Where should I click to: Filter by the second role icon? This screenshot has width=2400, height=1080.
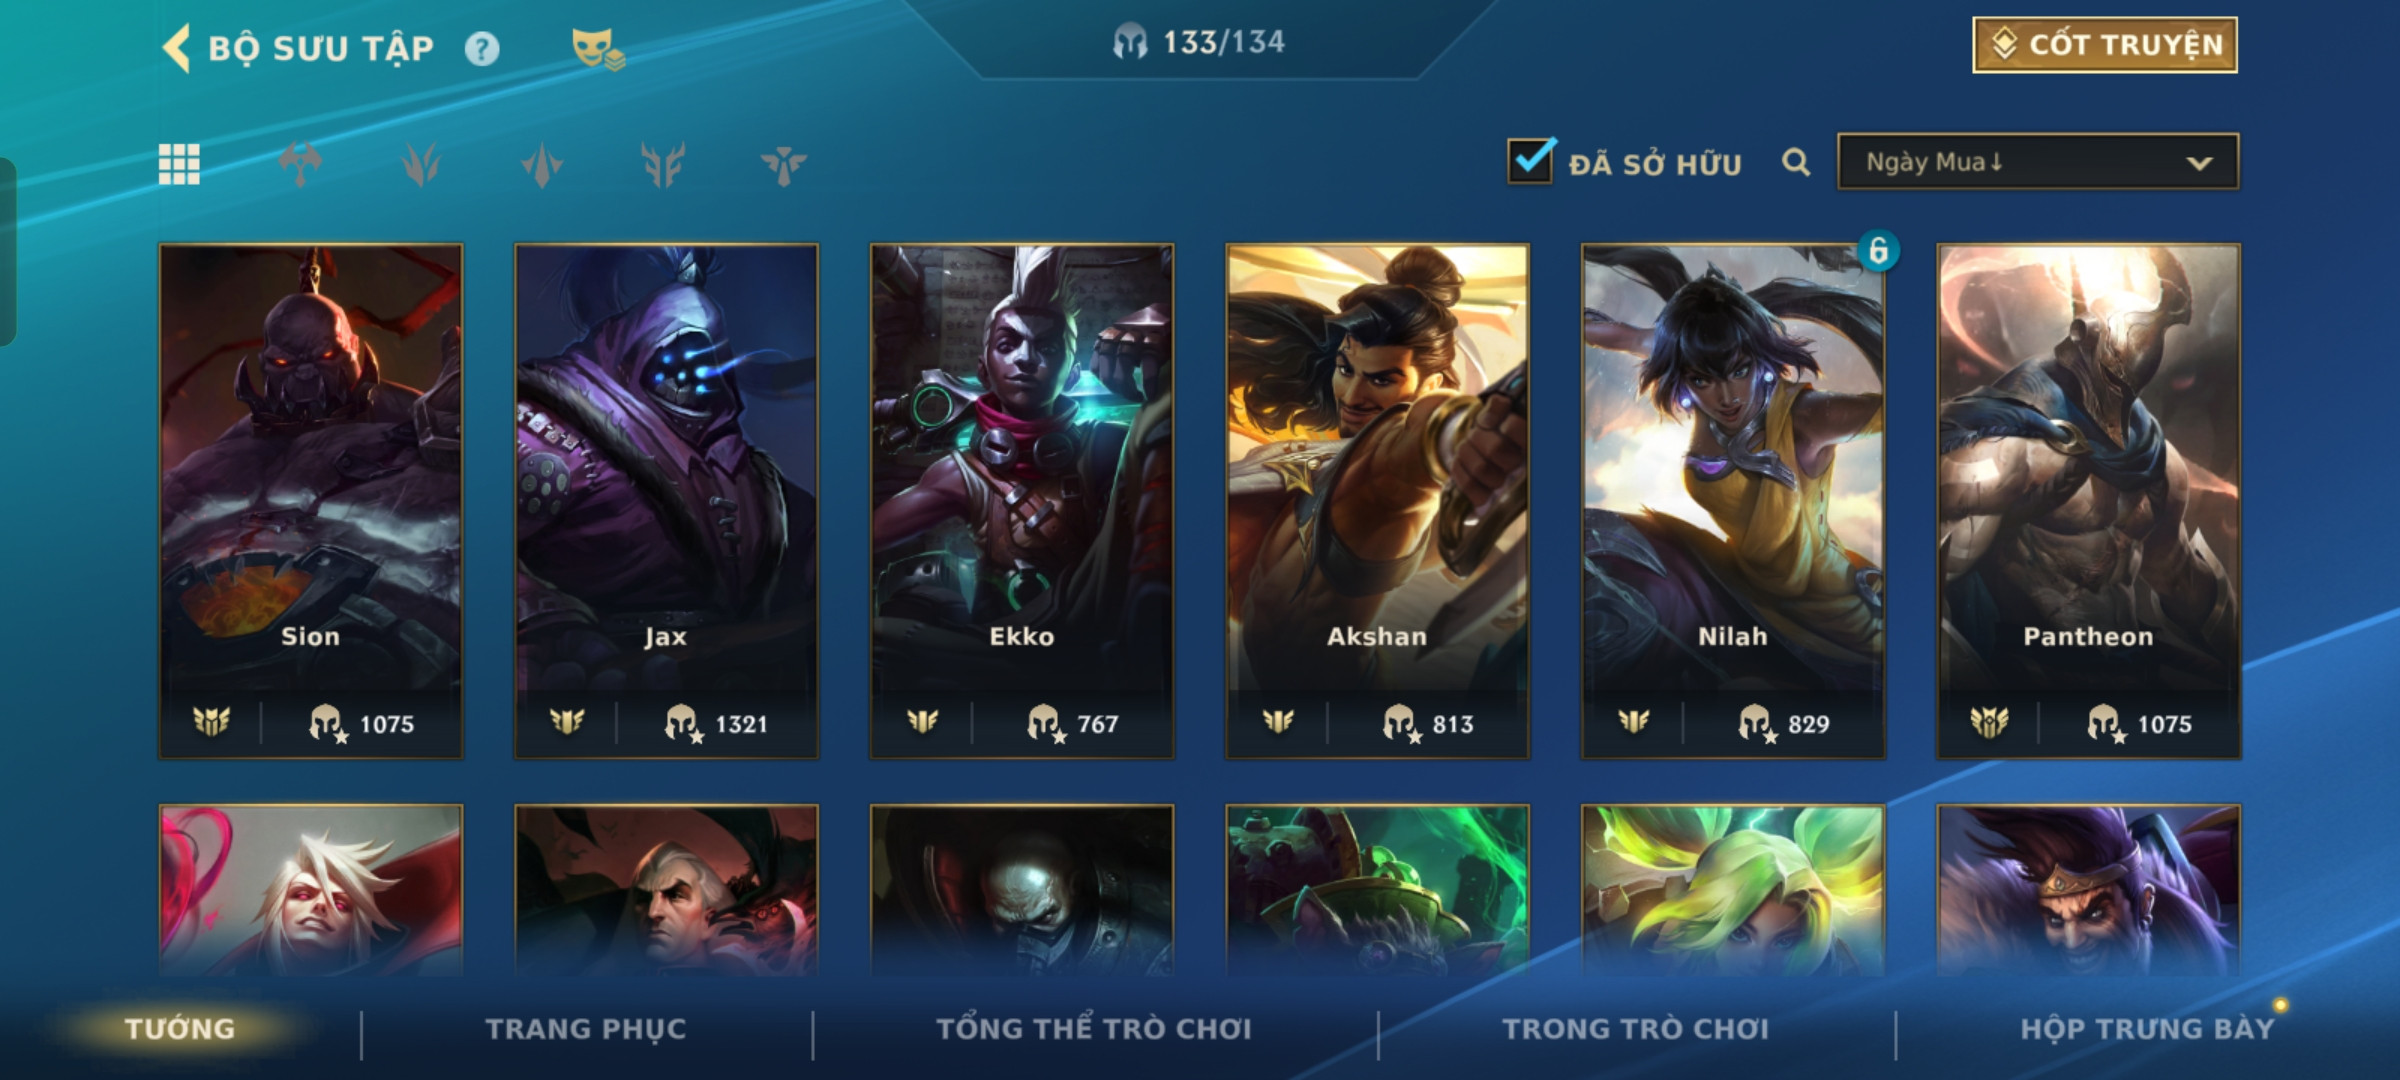[421, 164]
